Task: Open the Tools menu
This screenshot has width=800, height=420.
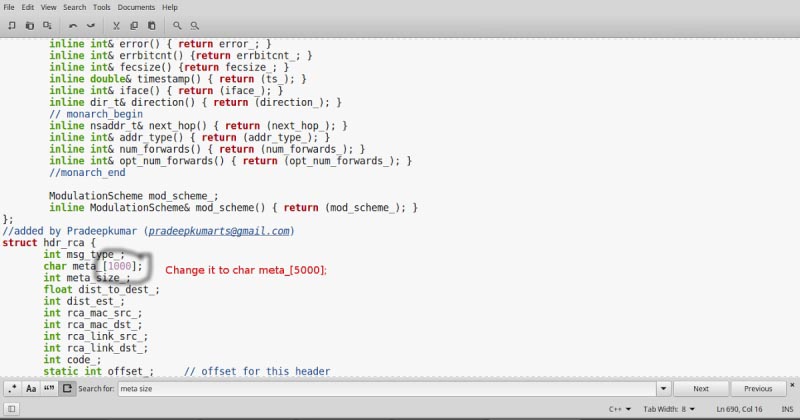Action: 102,7
